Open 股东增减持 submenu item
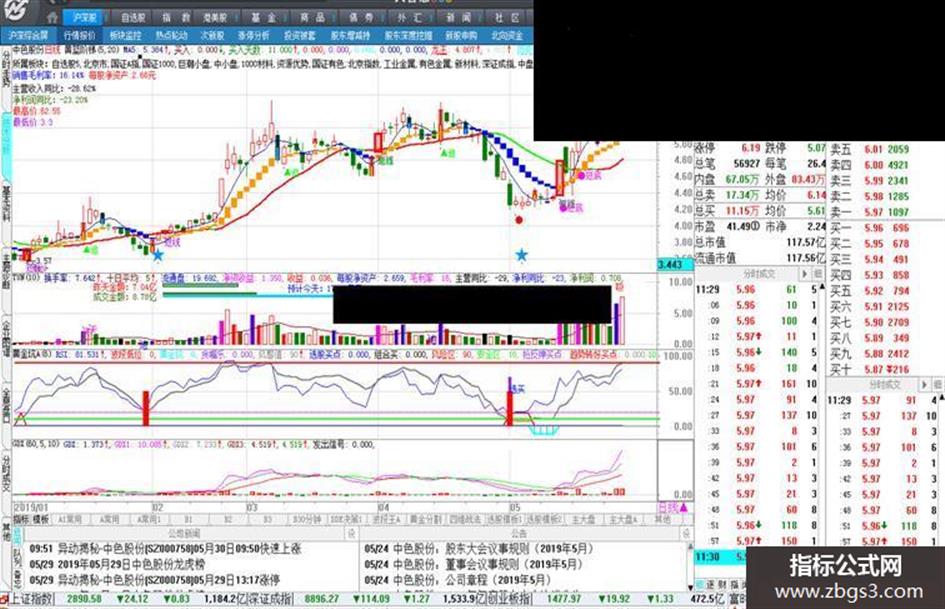The image size is (945, 609). [x=350, y=36]
